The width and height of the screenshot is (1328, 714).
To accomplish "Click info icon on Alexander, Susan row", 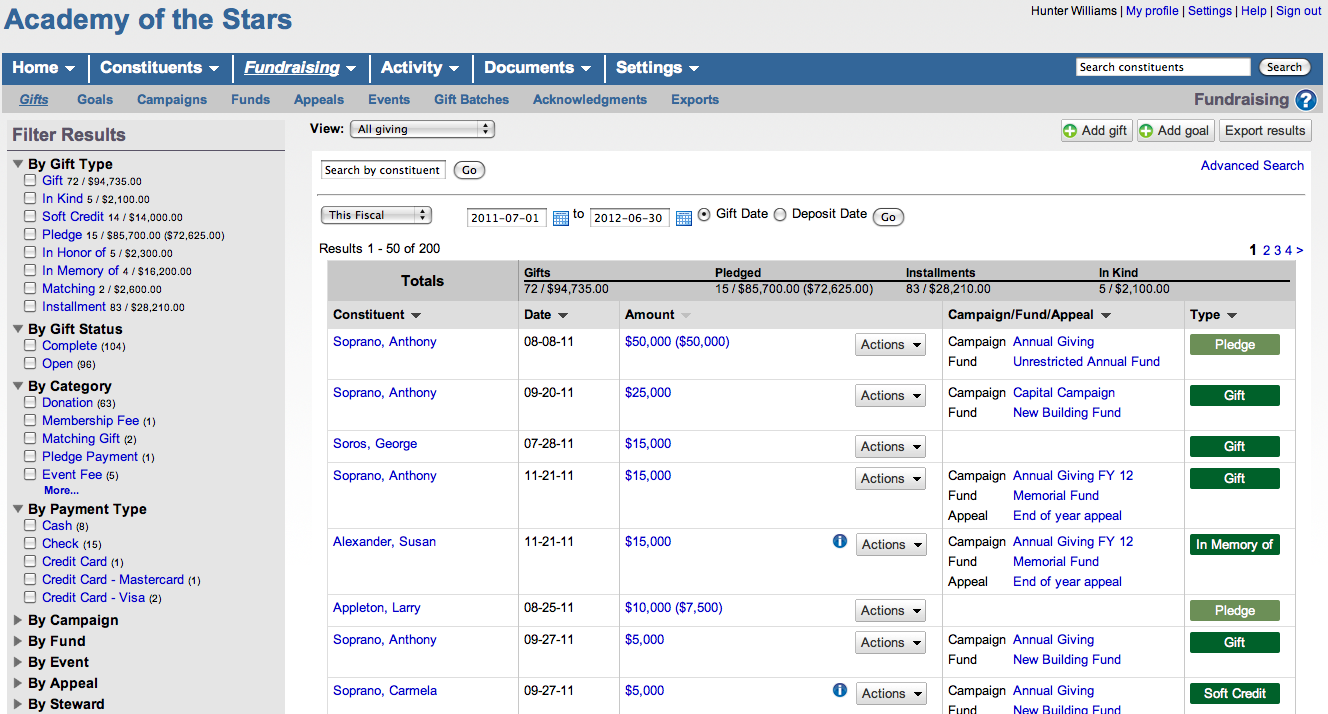I will click(840, 541).
